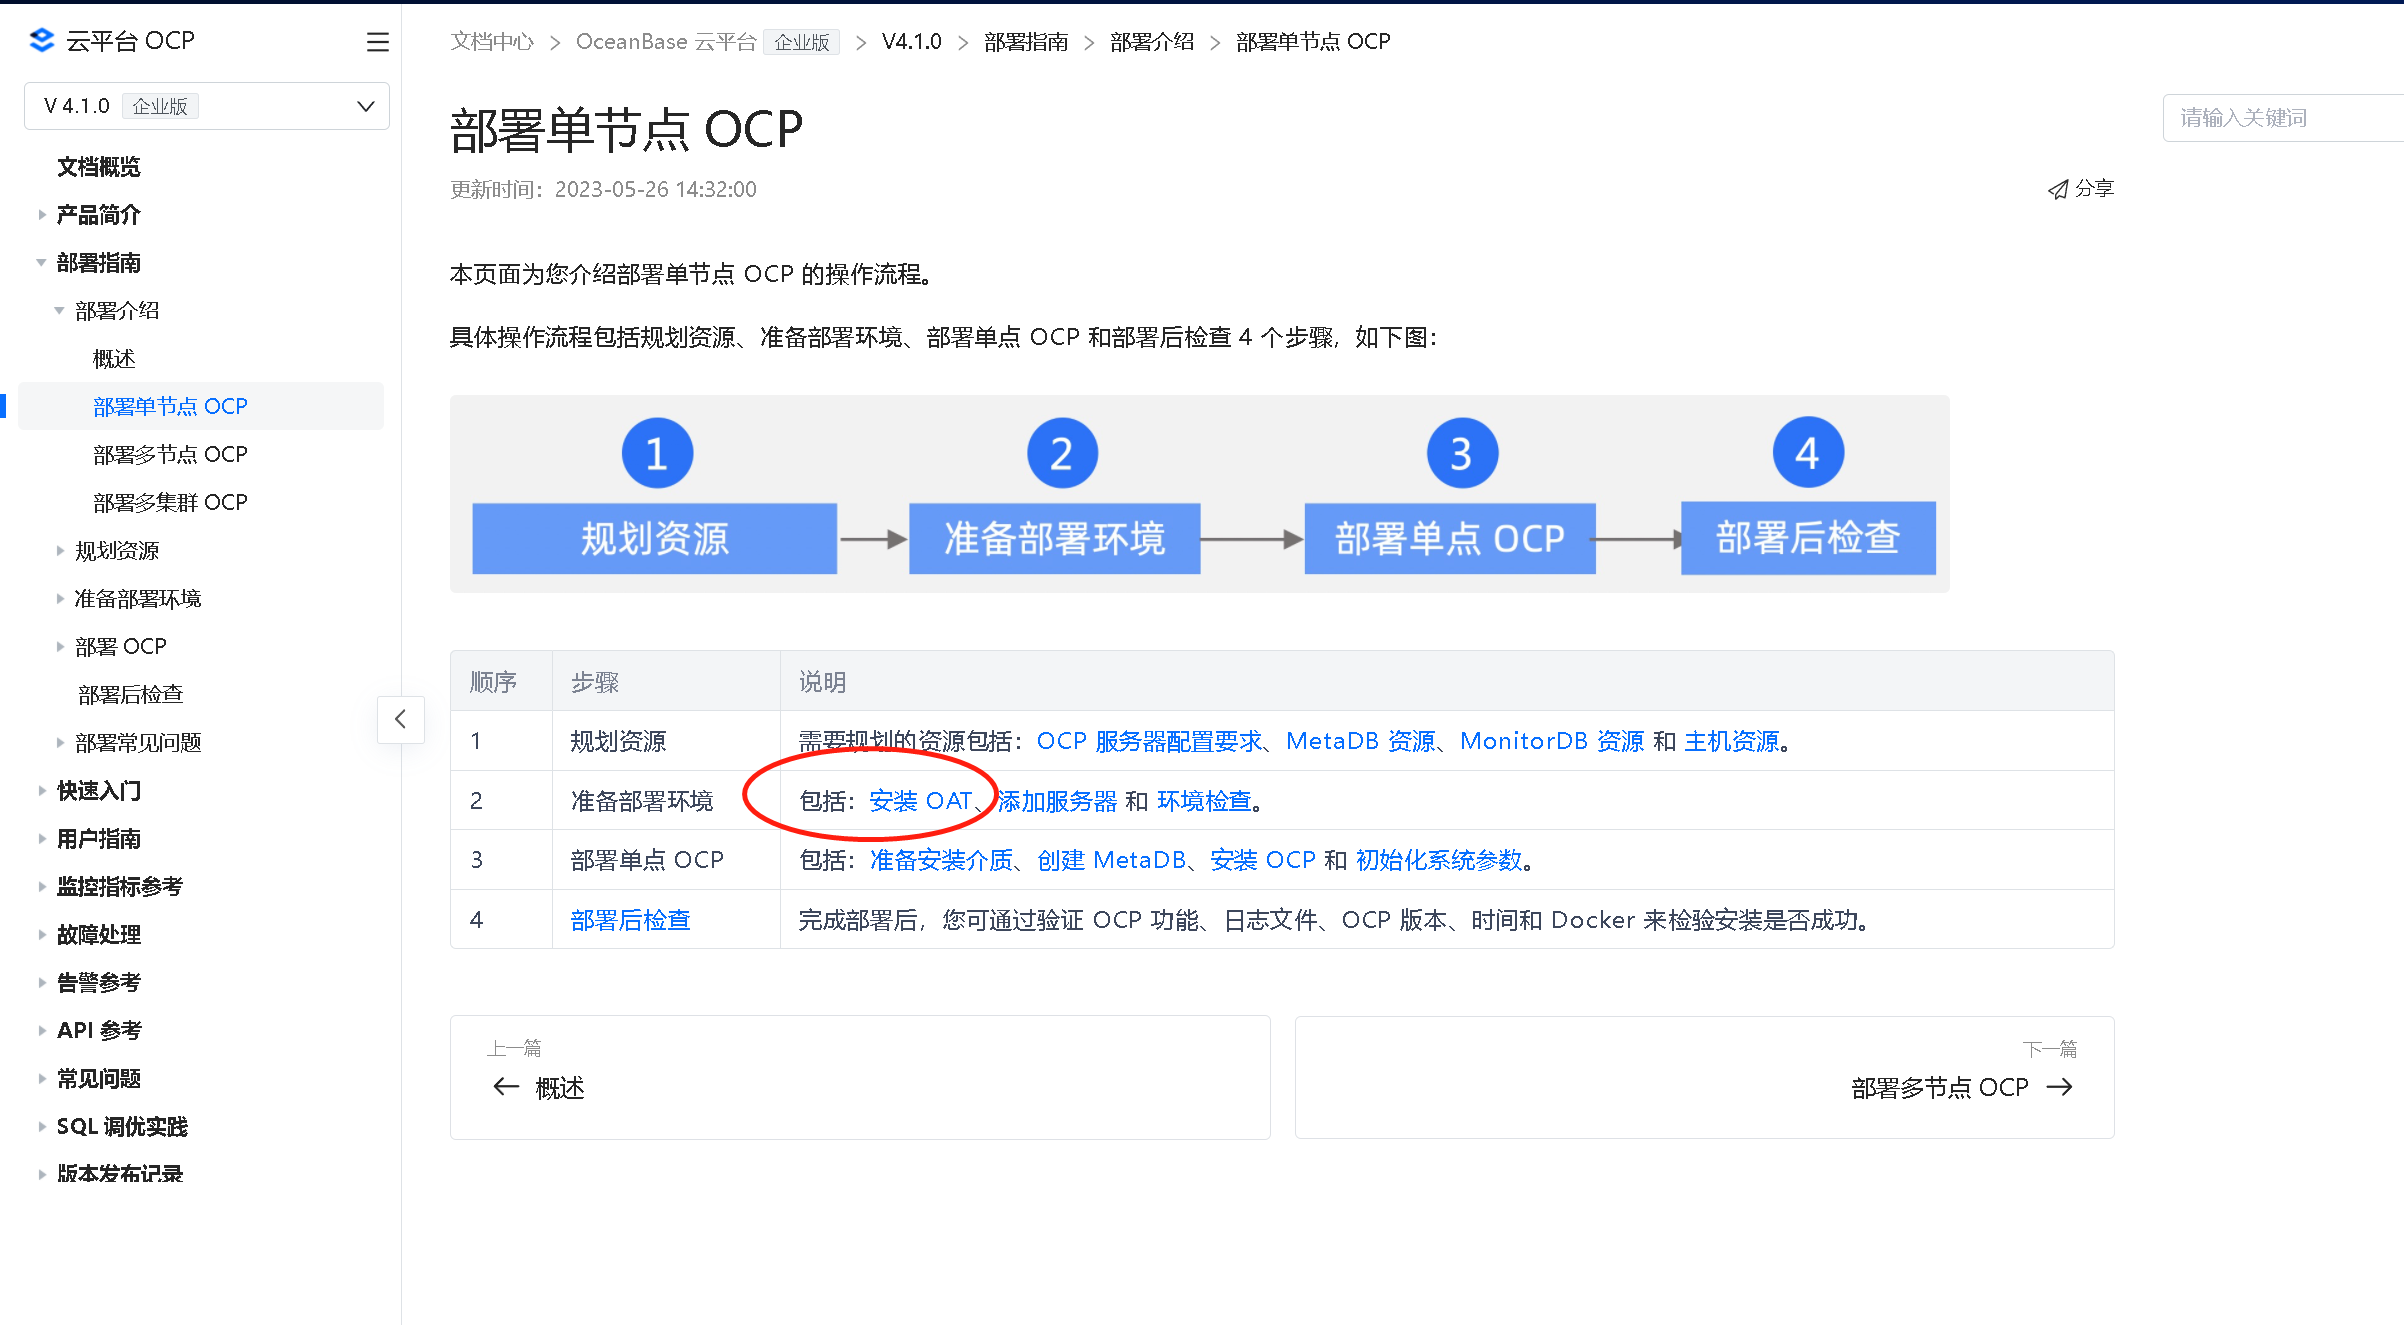This screenshot has width=2404, height=1325.
Task: Collapse the 部署介绍 subsection arrow
Action: click(x=60, y=311)
